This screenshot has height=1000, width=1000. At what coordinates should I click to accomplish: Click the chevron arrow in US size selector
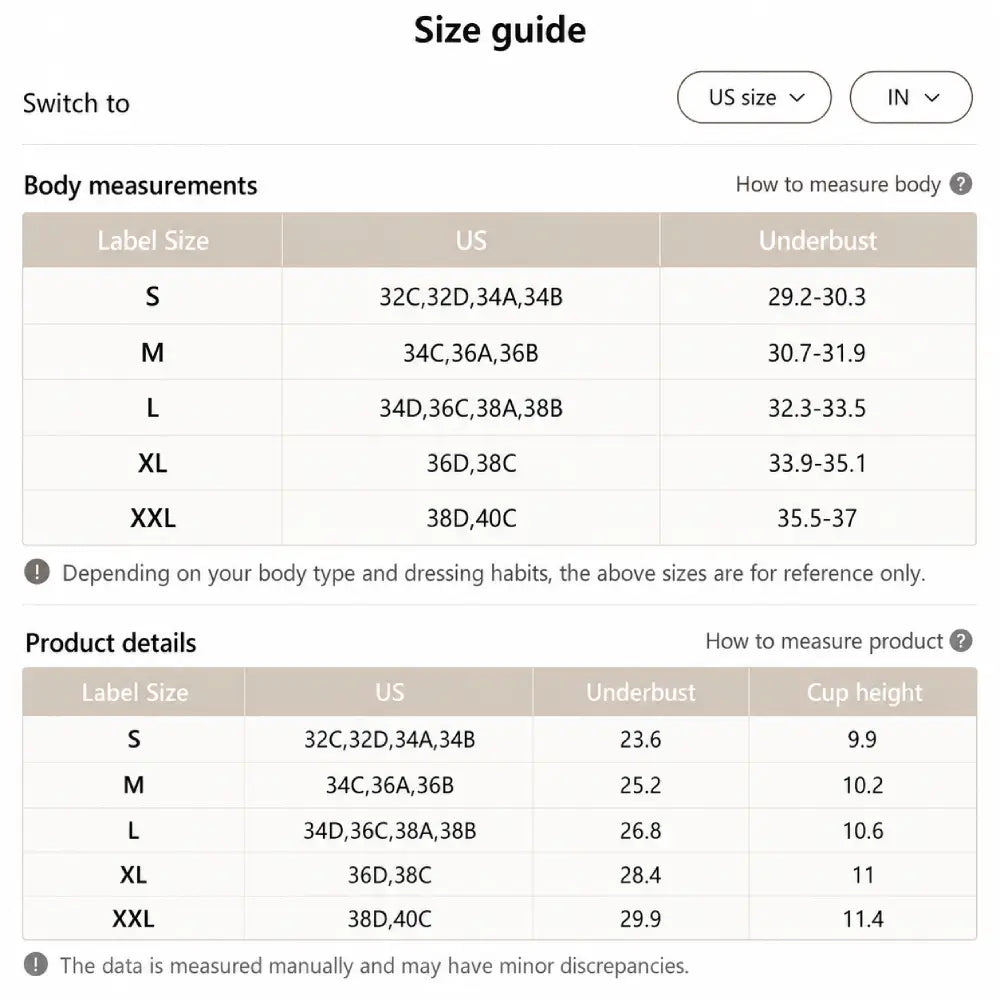[x=797, y=98]
